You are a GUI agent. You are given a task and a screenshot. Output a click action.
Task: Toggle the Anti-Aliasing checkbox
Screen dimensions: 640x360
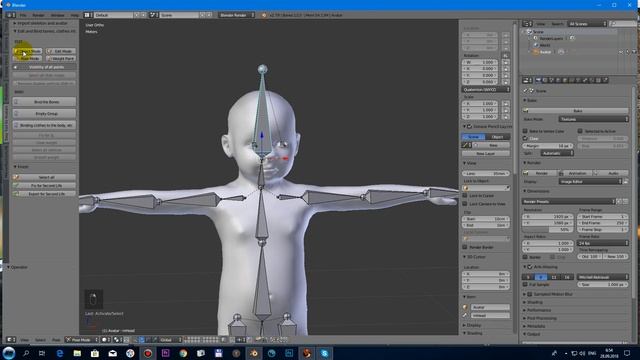[530, 267]
